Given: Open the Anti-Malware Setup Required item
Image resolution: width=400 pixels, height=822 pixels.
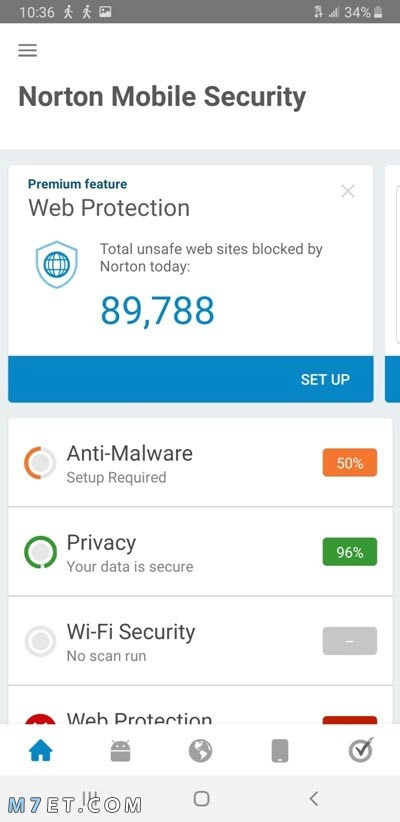Looking at the screenshot, I should (200, 462).
